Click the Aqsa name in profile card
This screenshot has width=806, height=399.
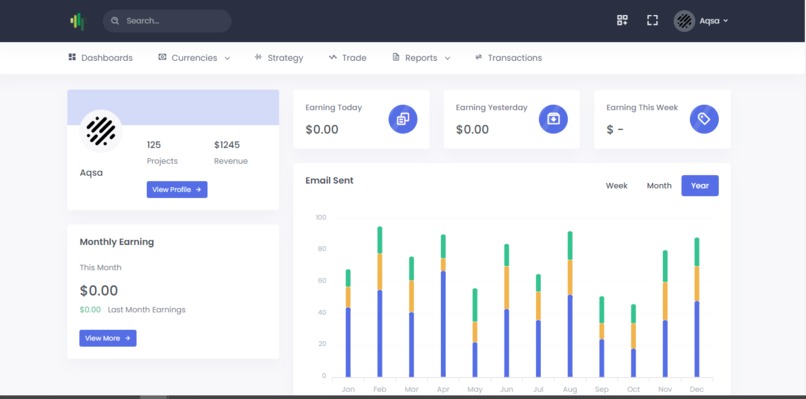pyautogui.click(x=91, y=173)
